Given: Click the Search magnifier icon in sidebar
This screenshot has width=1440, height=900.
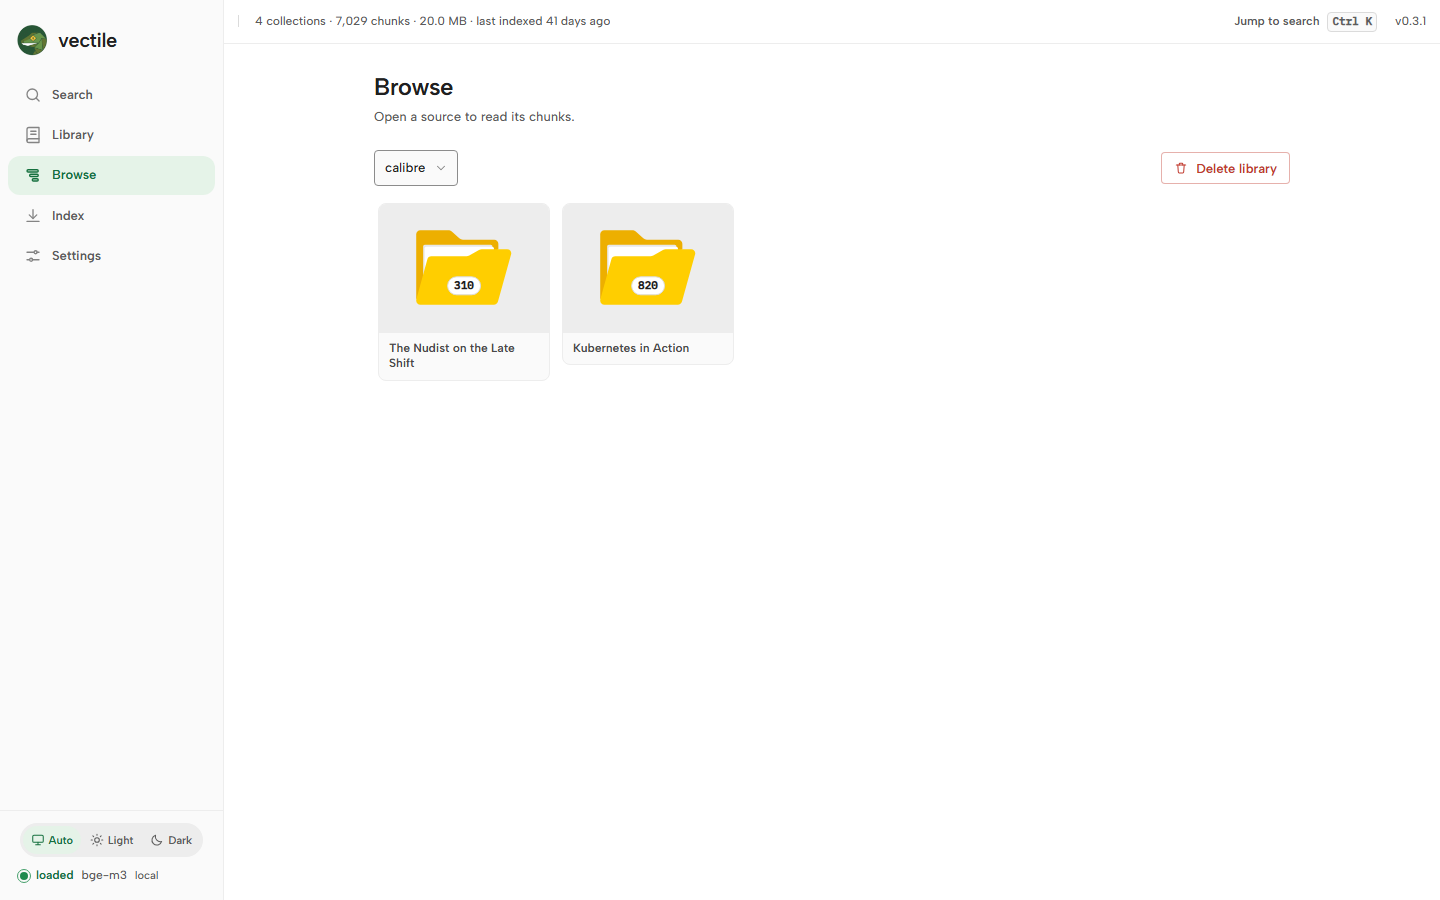Looking at the screenshot, I should 33,95.
